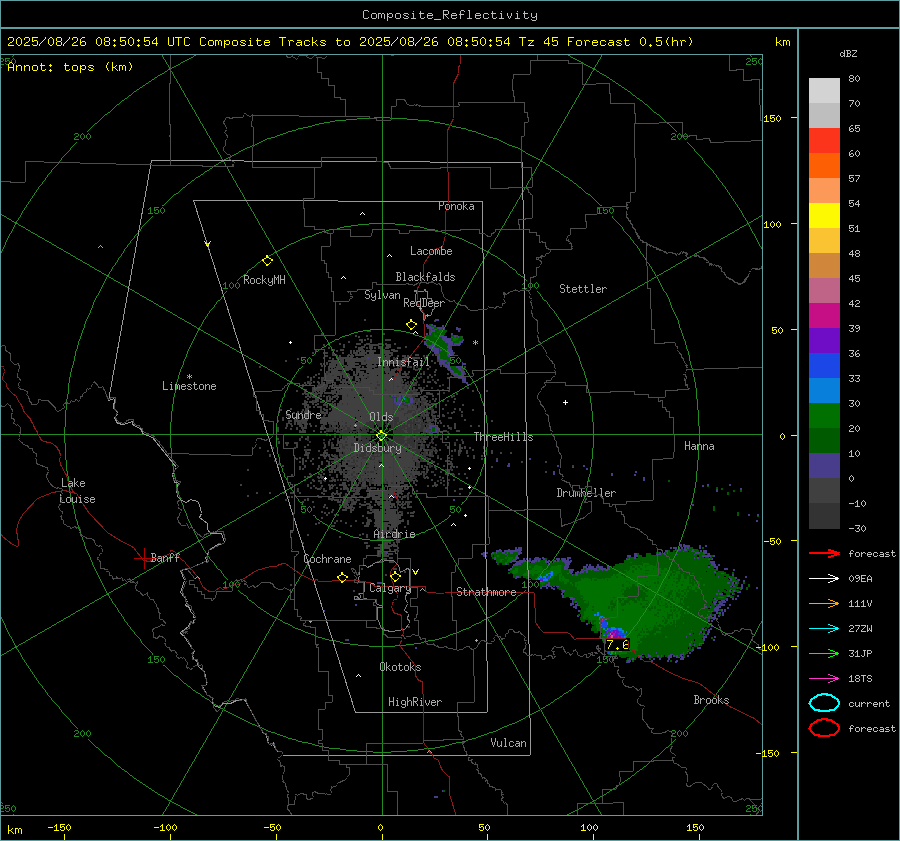
Task: Click the white 09EA arrow legend icon
Action: (824, 579)
